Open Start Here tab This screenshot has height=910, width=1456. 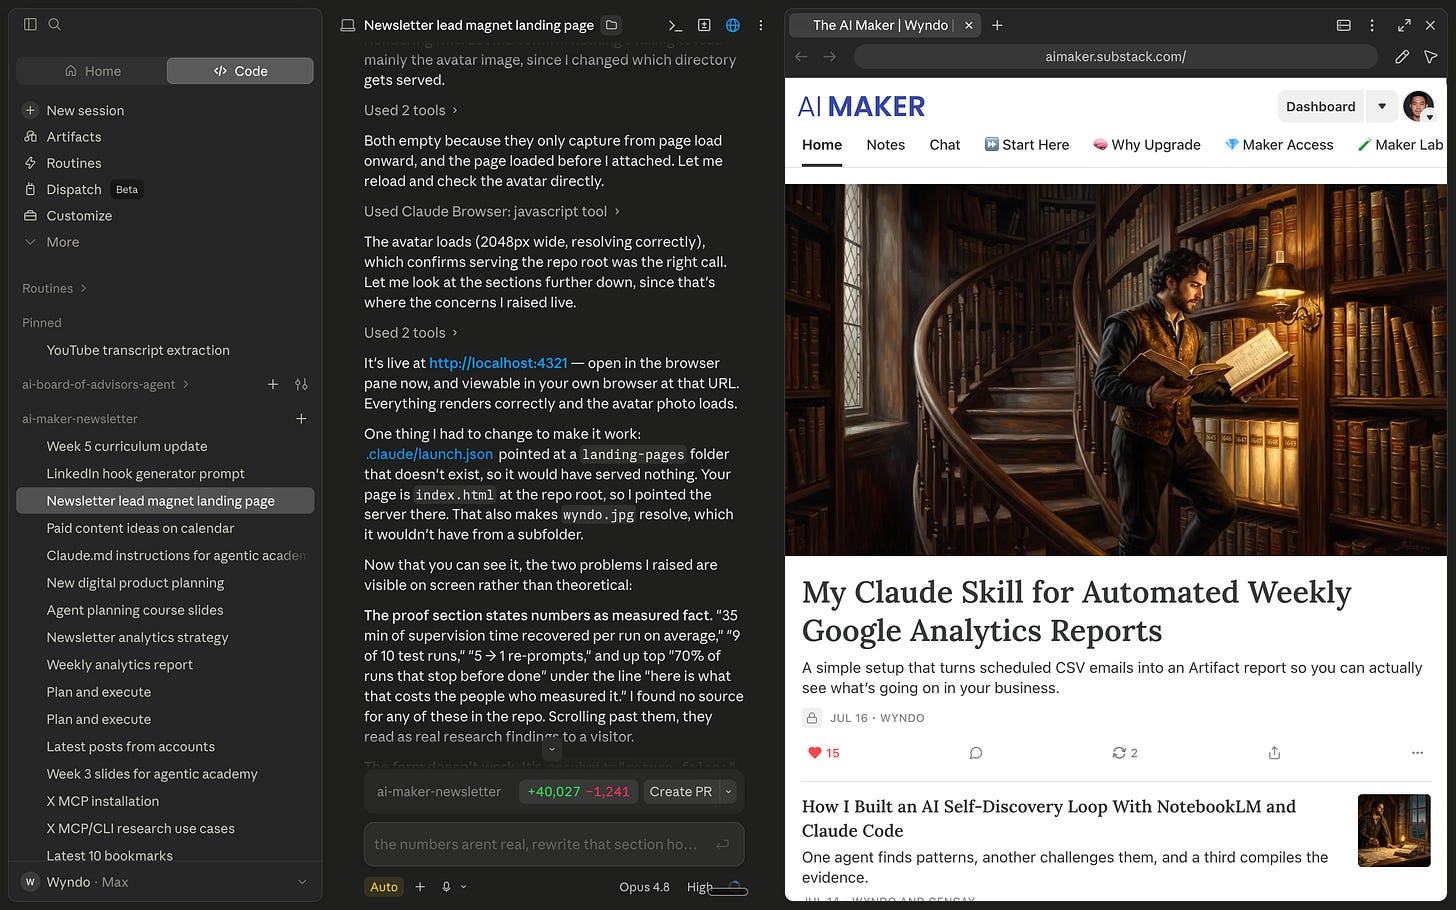point(1026,145)
